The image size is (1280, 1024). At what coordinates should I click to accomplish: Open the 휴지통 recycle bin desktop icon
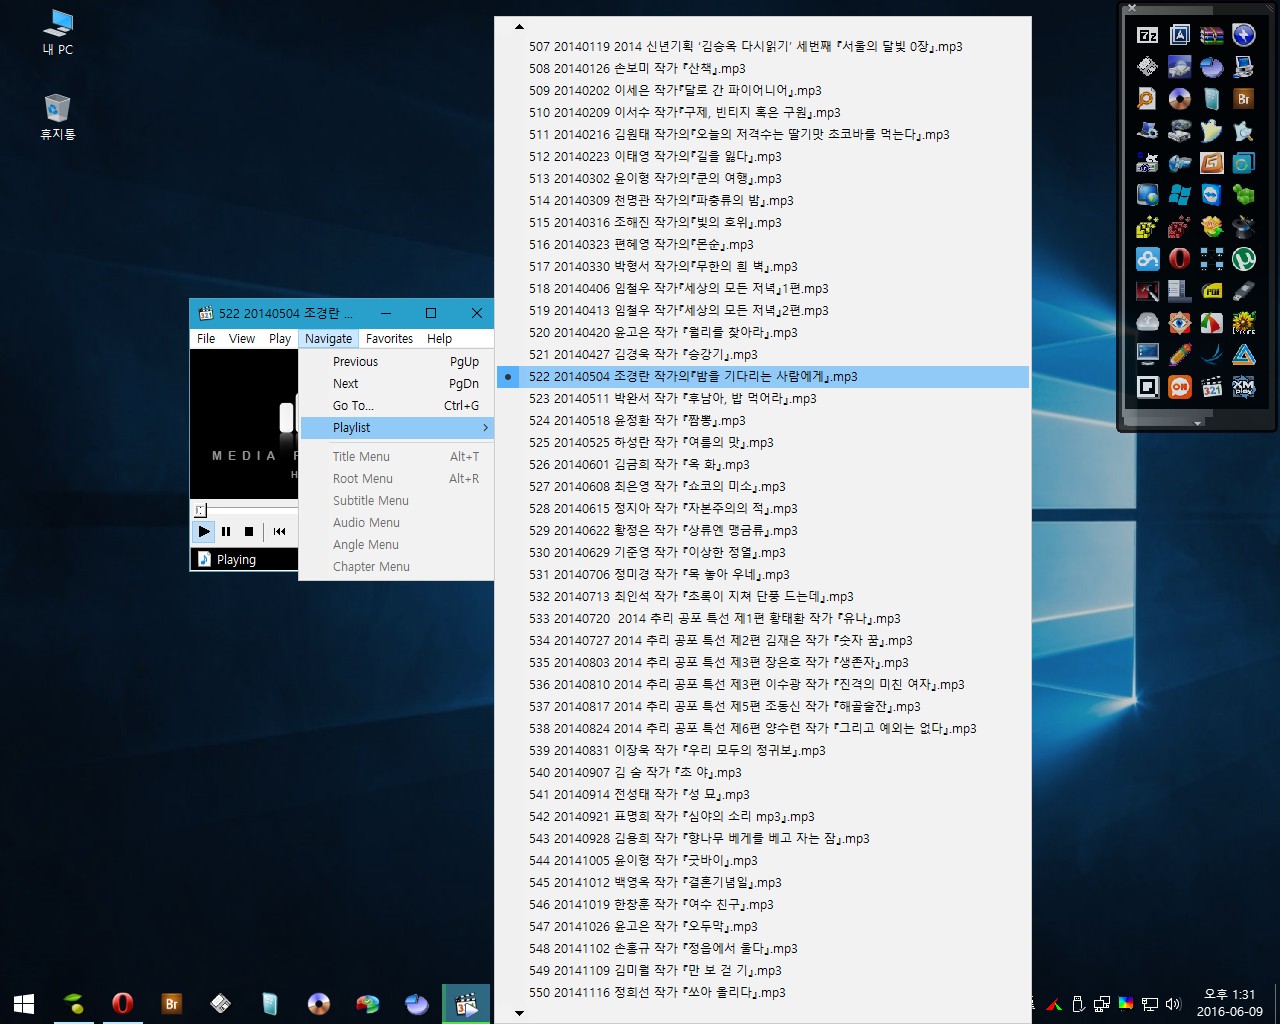coord(58,117)
